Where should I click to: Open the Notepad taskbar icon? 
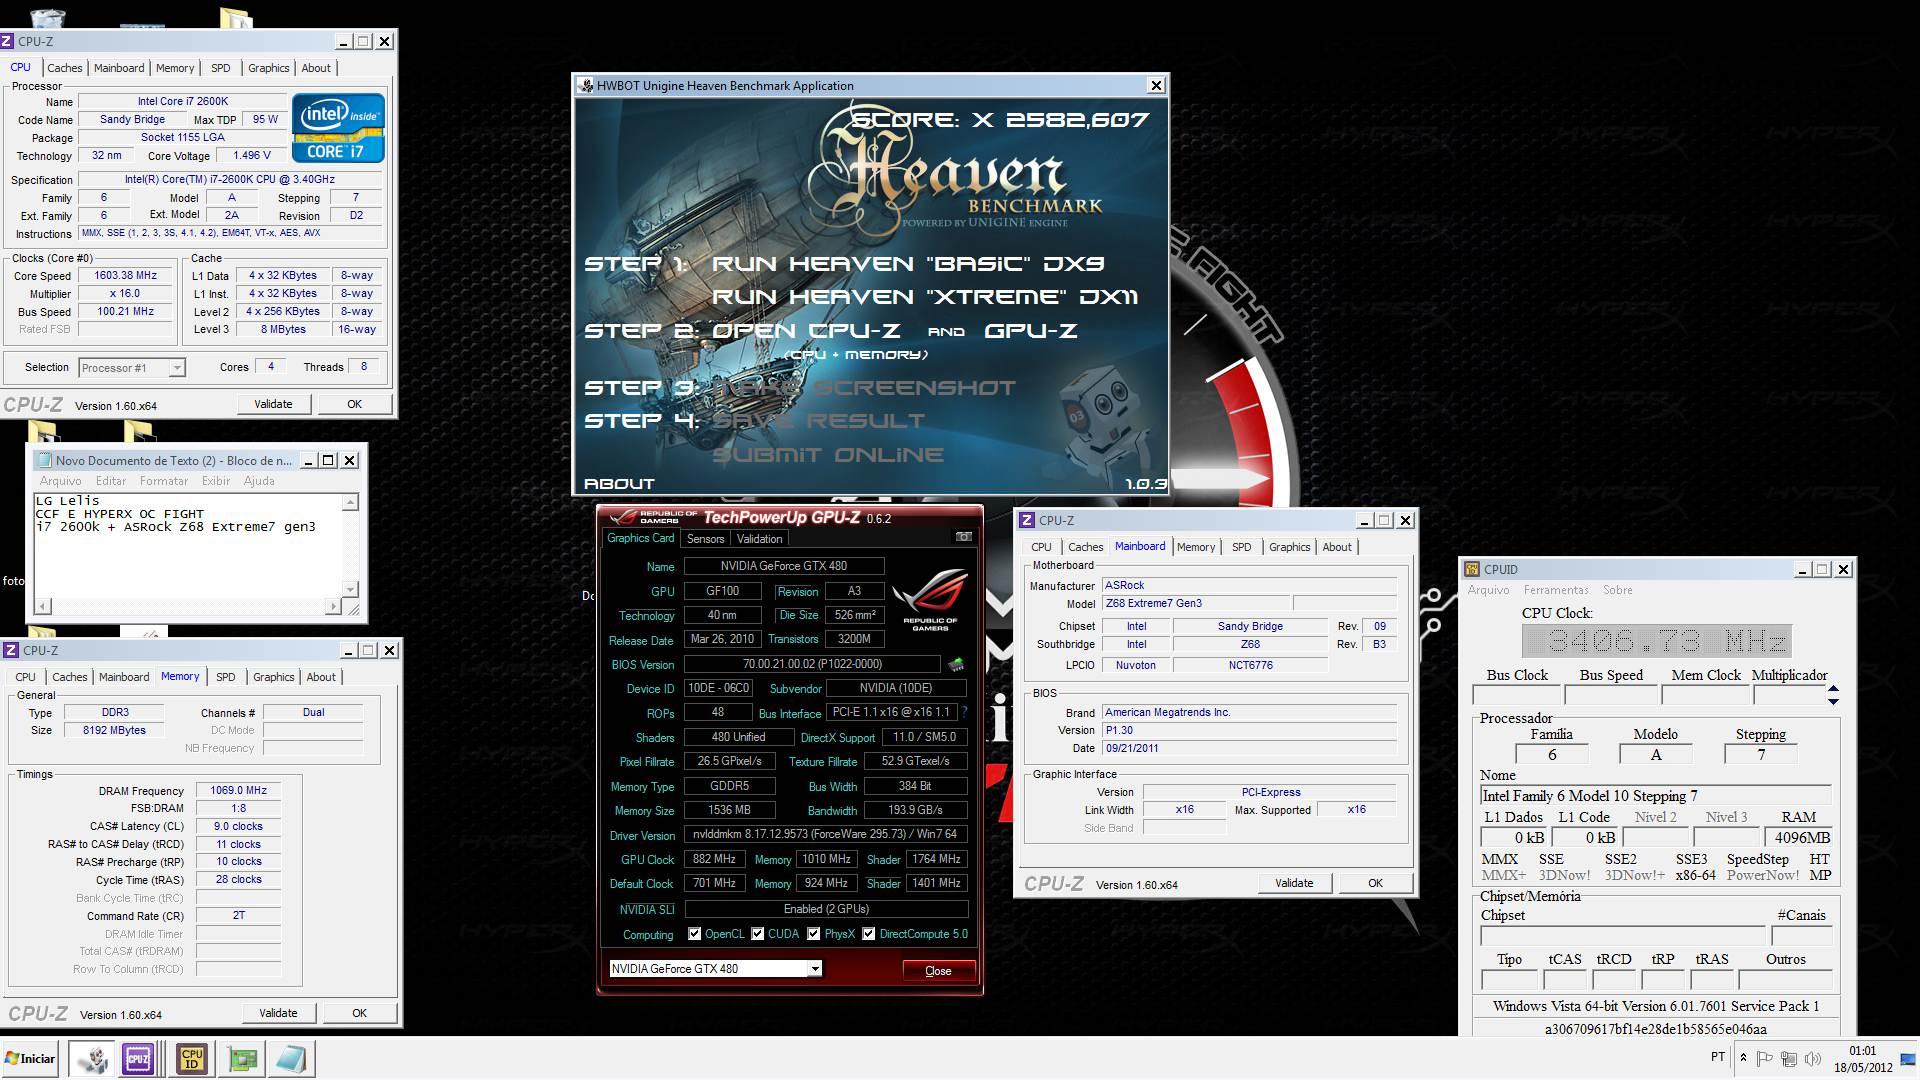click(291, 1059)
